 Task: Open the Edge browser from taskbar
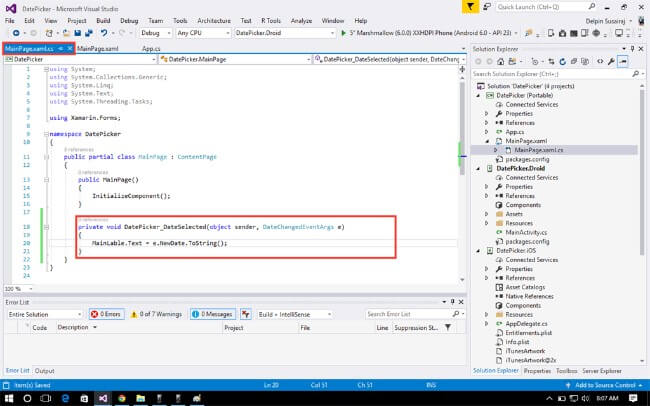65,399
